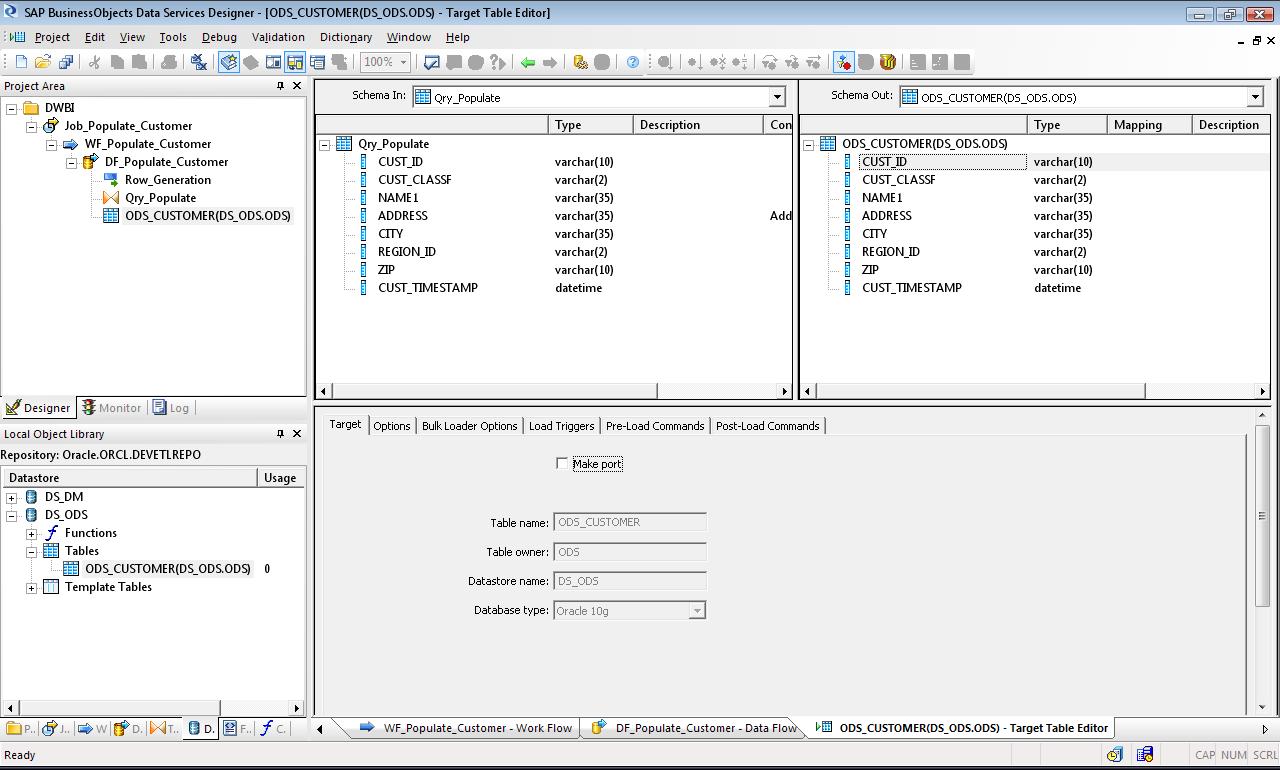This screenshot has height=770, width=1280.
Task: Click the Save All toolbar icon
Action: 66,62
